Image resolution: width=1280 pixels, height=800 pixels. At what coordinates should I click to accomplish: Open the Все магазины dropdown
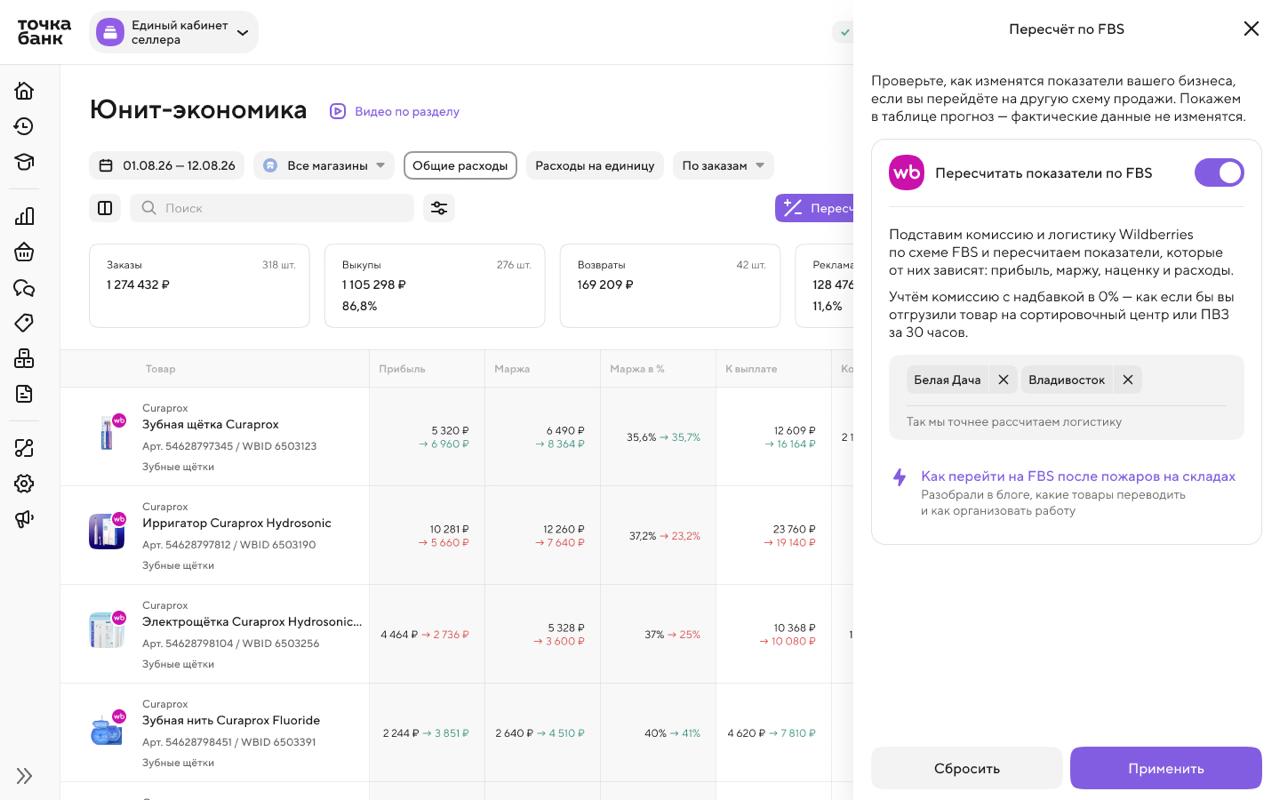[324, 166]
